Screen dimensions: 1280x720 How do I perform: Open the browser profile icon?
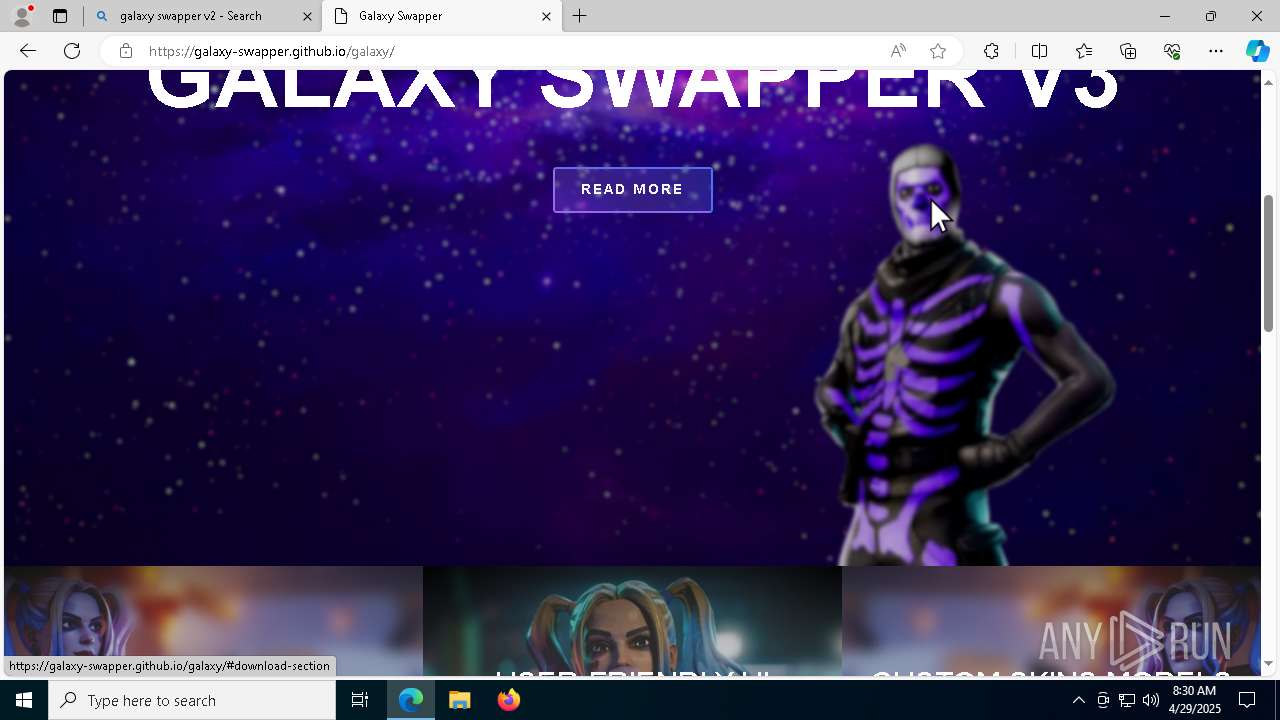(x=21, y=16)
